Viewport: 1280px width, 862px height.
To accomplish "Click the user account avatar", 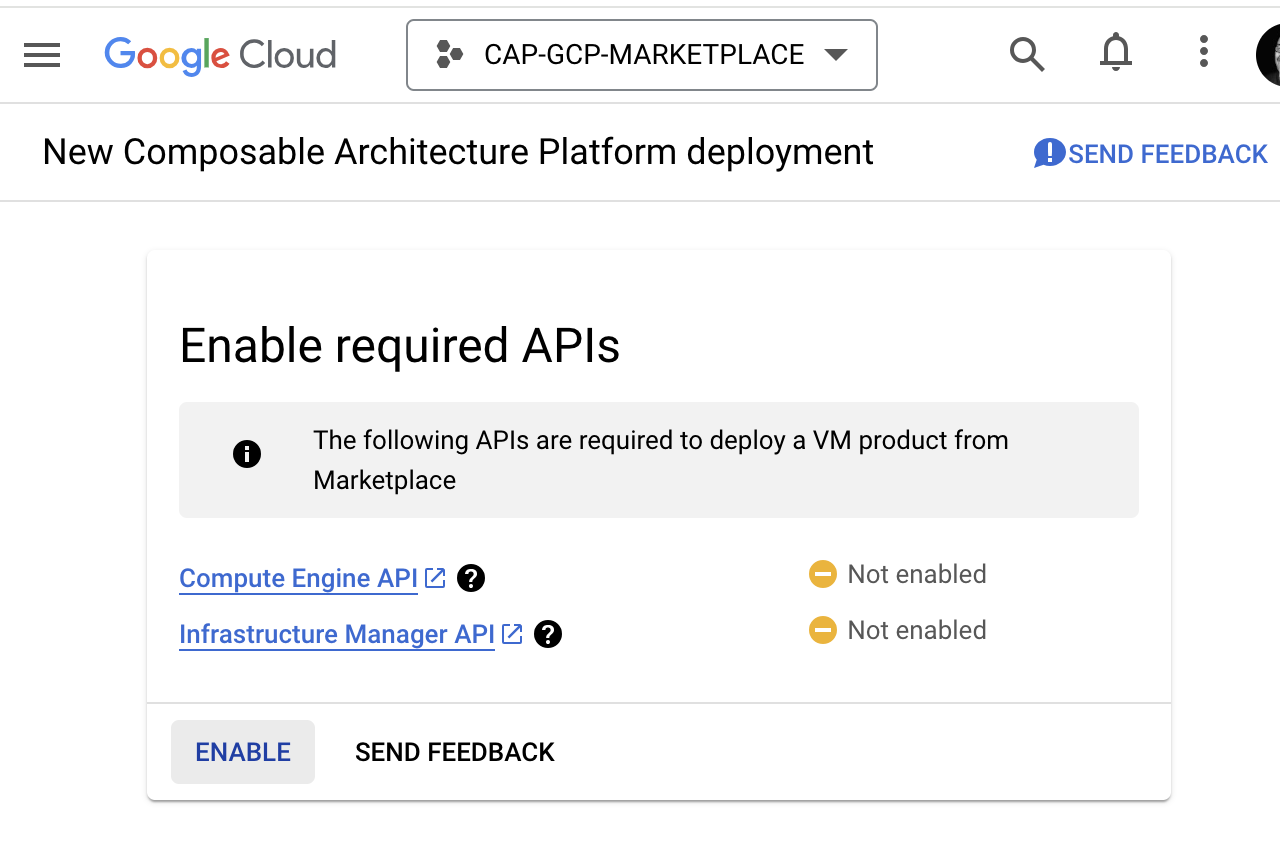I will [1268, 55].
